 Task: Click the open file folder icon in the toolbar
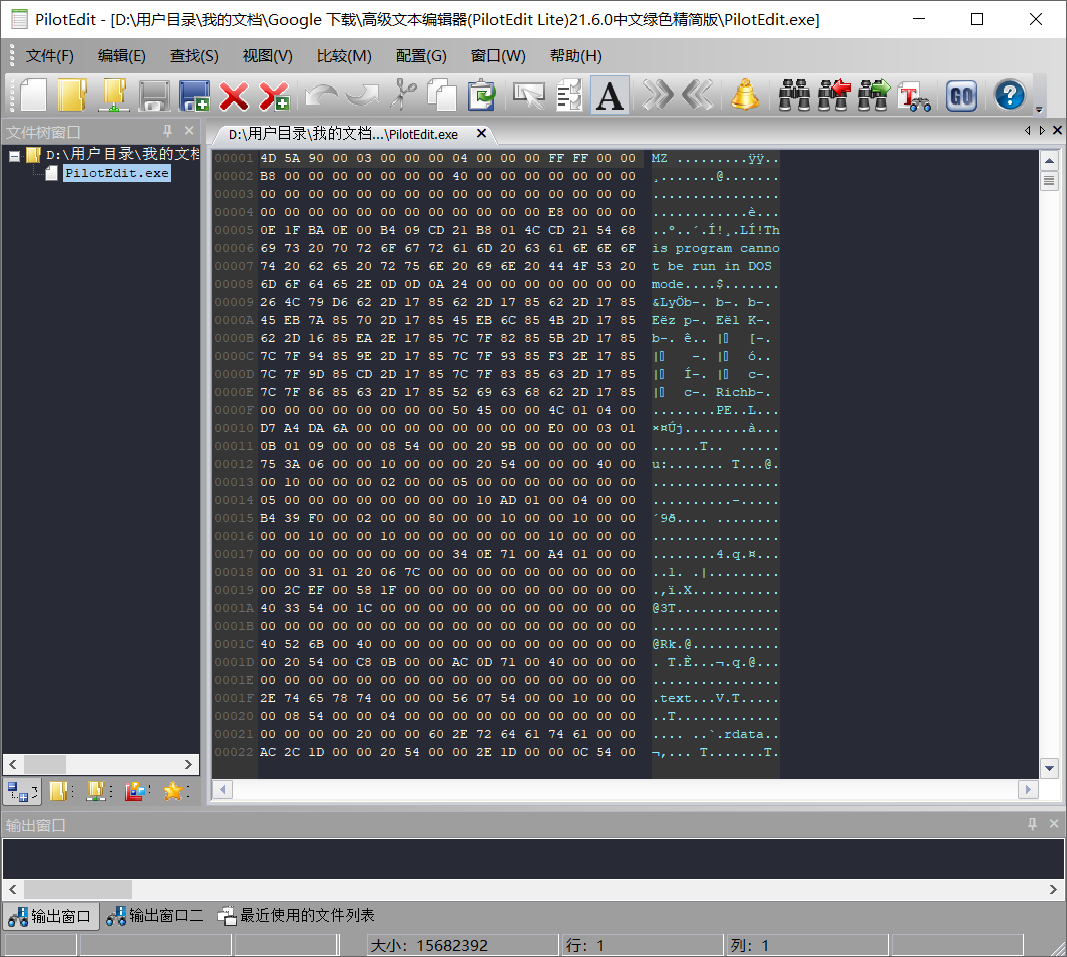[x=72, y=95]
